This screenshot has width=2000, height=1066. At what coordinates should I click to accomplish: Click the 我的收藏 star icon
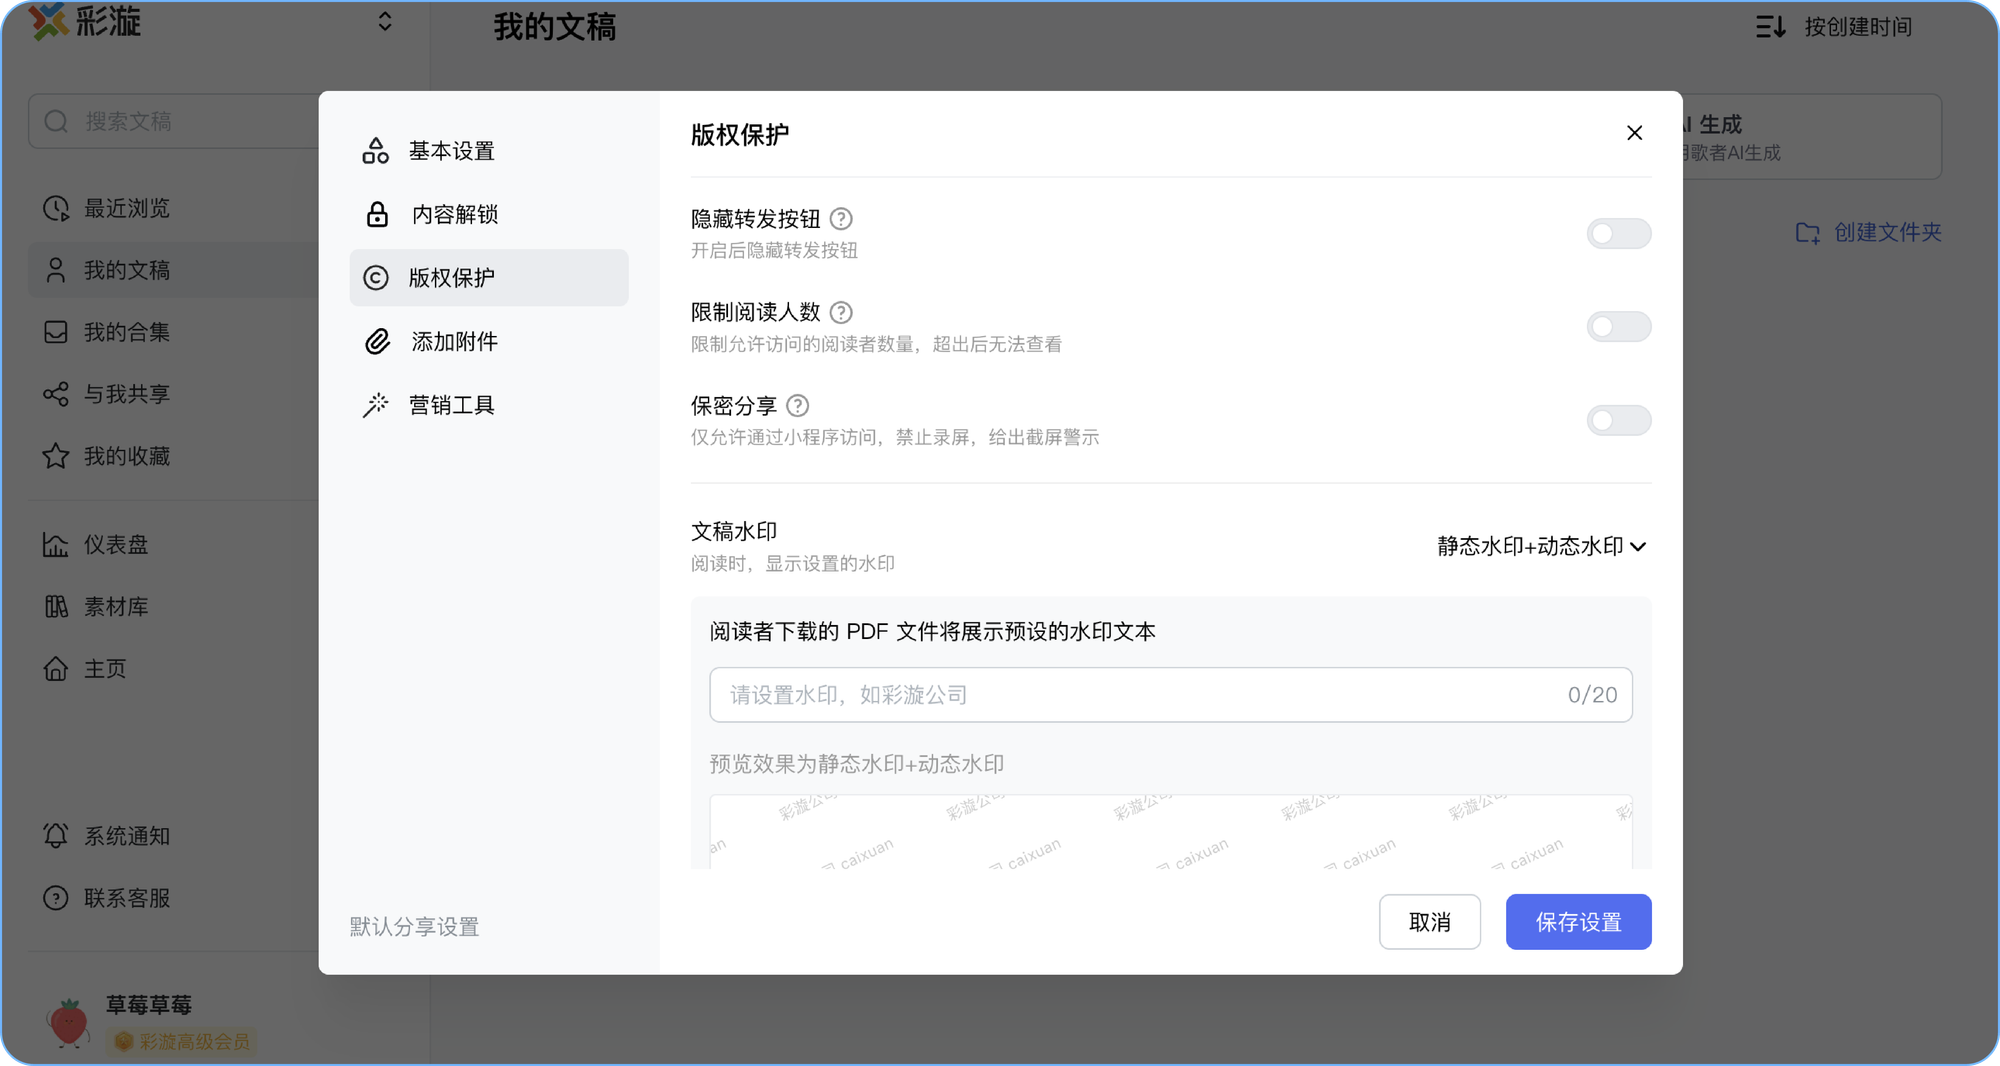[x=56, y=457]
